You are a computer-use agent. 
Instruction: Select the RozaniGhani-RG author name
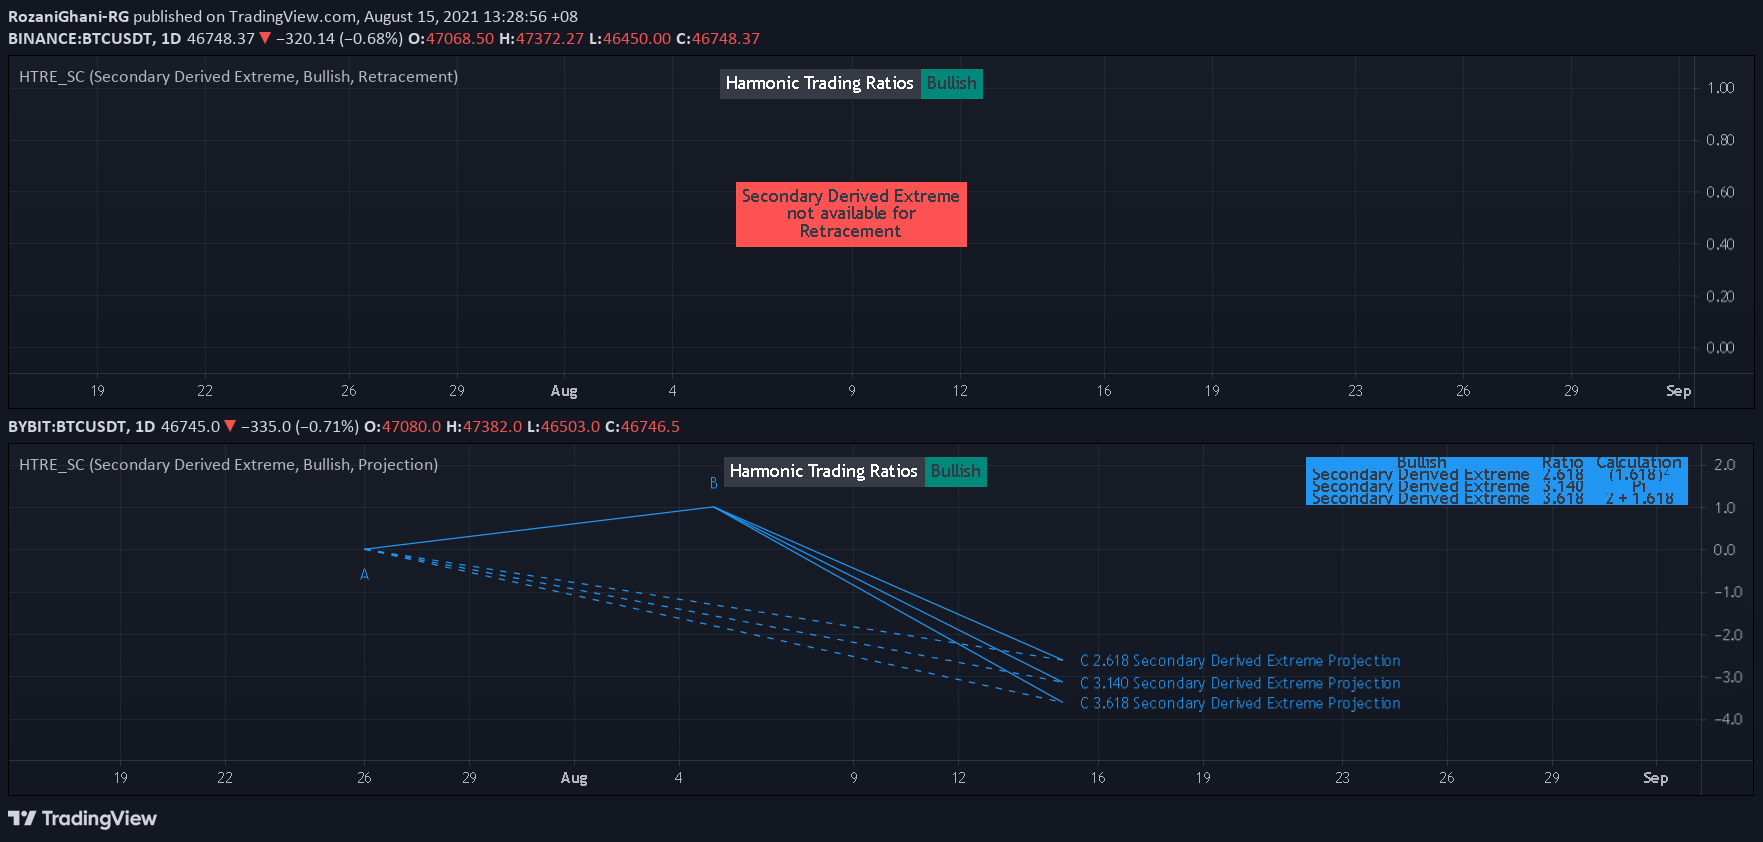[68, 17]
